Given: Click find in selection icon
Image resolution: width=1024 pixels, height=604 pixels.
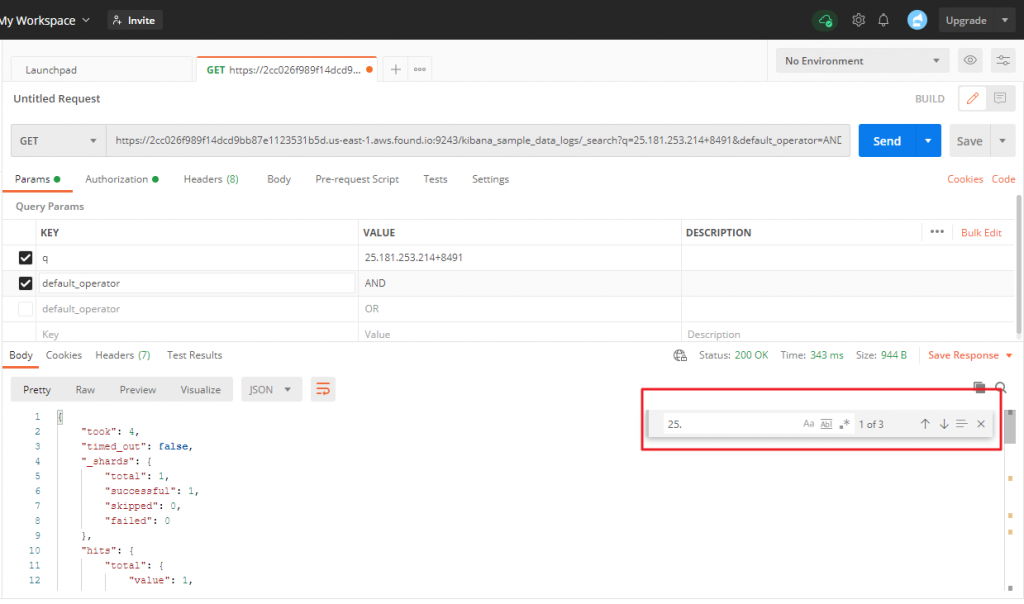Looking at the screenshot, I should point(962,424).
